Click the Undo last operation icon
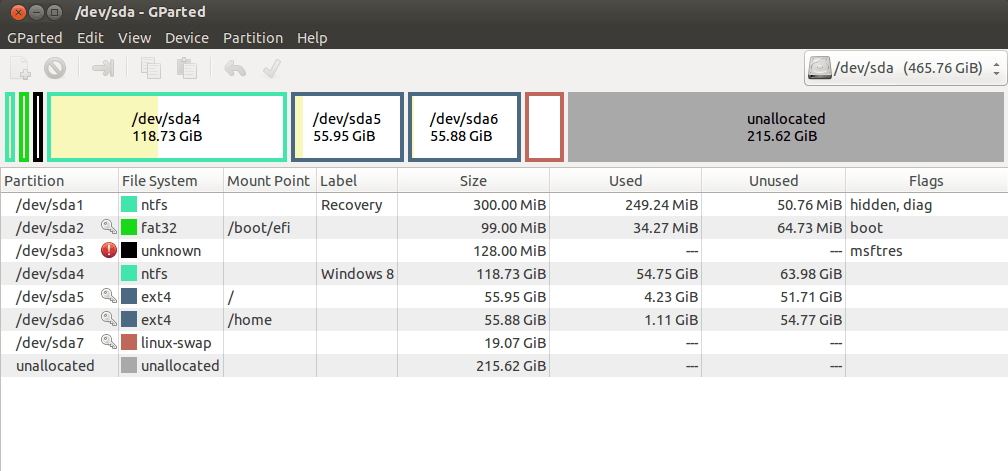 [x=235, y=68]
